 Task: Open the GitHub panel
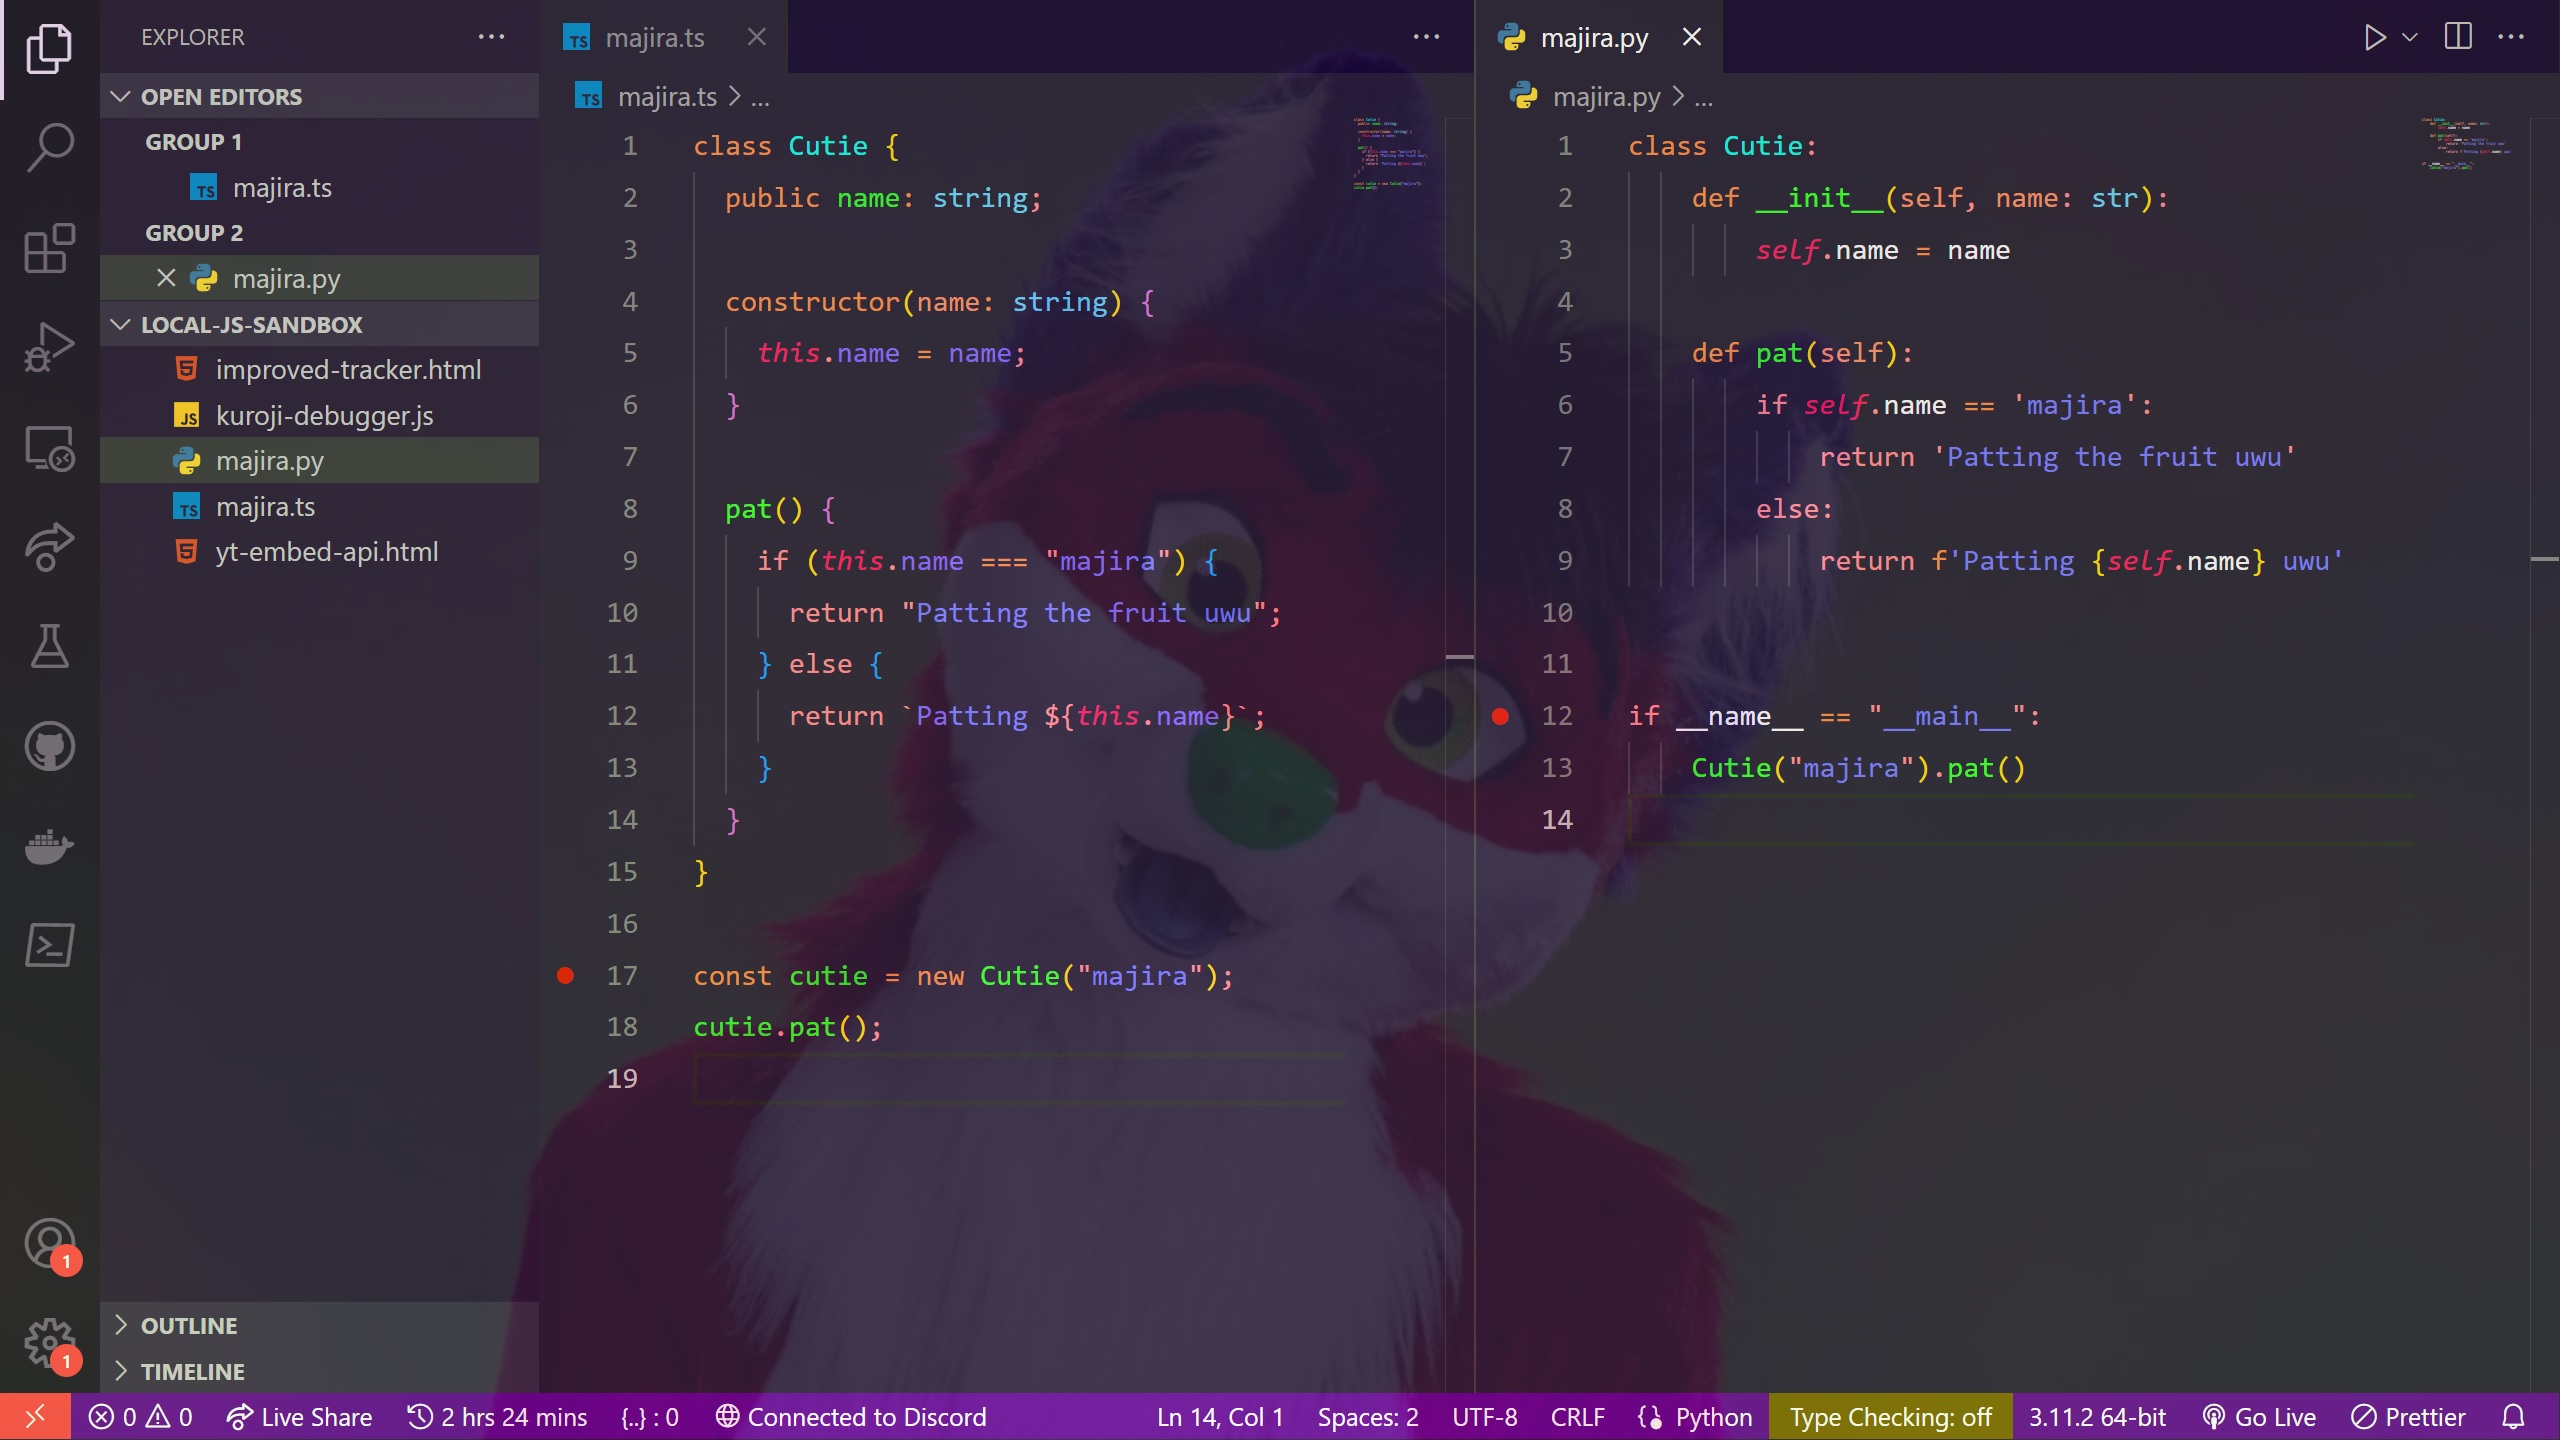[x=48, y=746]
